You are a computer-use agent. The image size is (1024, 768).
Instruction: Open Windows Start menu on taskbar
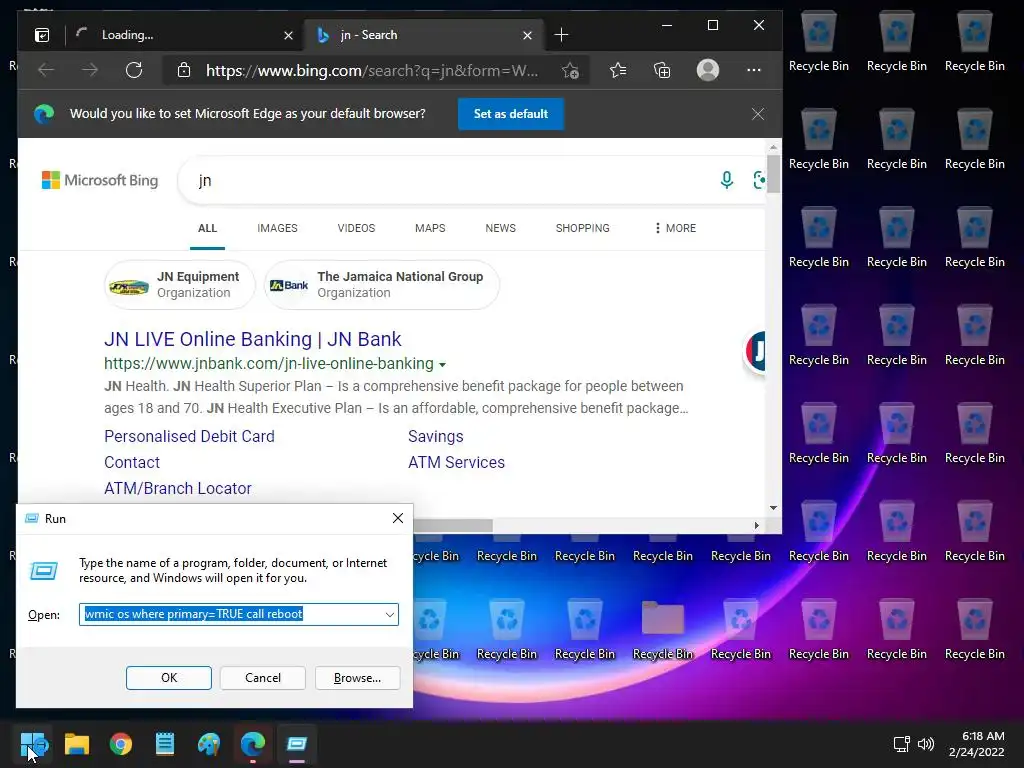click(x=33, y=744)
